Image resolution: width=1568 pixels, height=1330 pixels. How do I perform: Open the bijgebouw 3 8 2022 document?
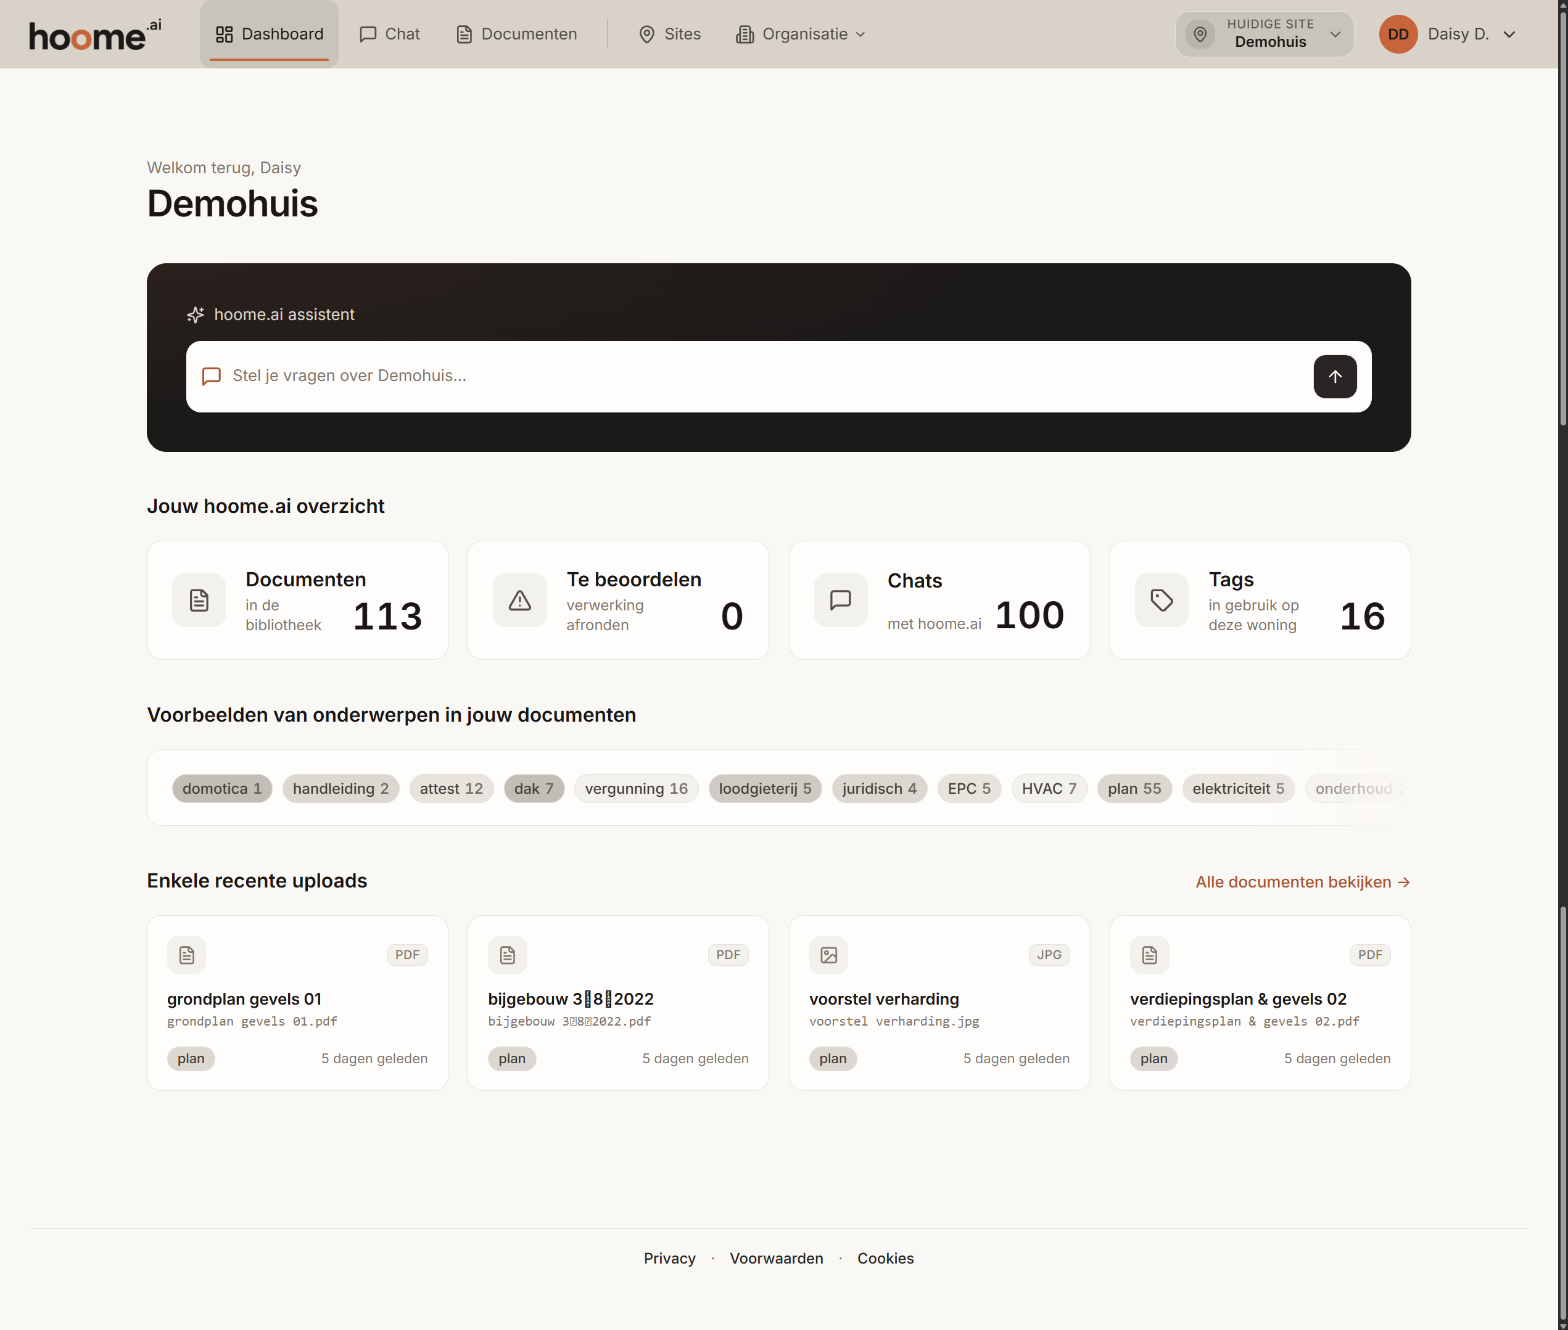(x=618, y=1003)
